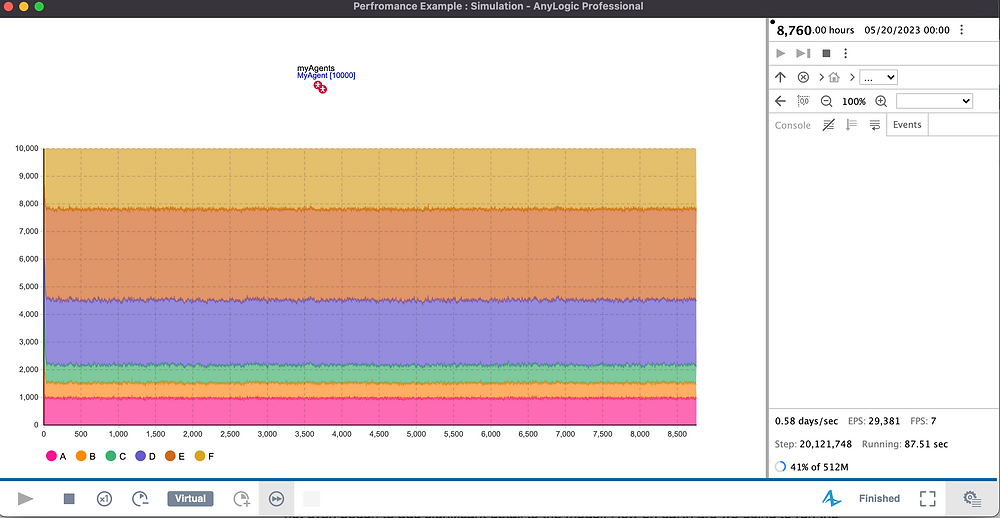
Task: Click the 10,000 y-axis label
Action: [27, 149]
